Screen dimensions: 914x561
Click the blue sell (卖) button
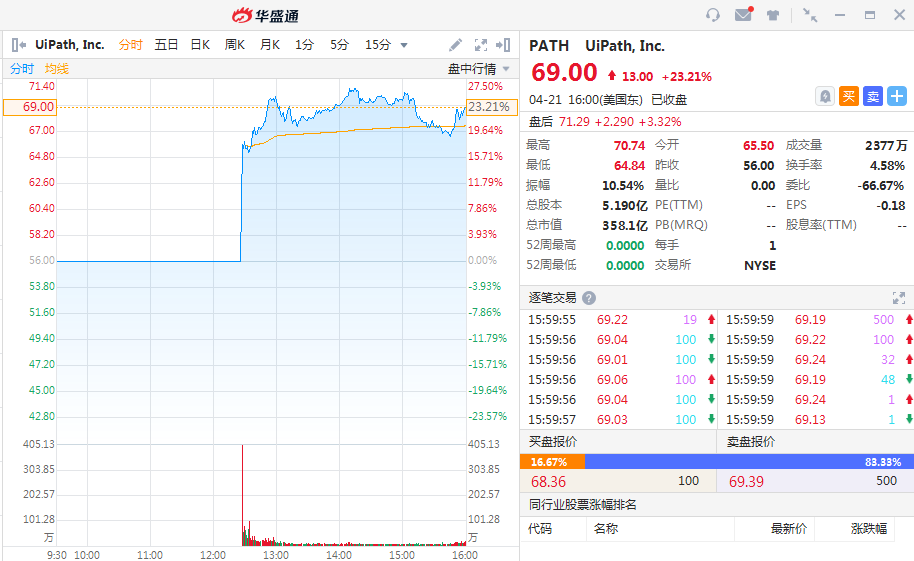click(873, 96)
